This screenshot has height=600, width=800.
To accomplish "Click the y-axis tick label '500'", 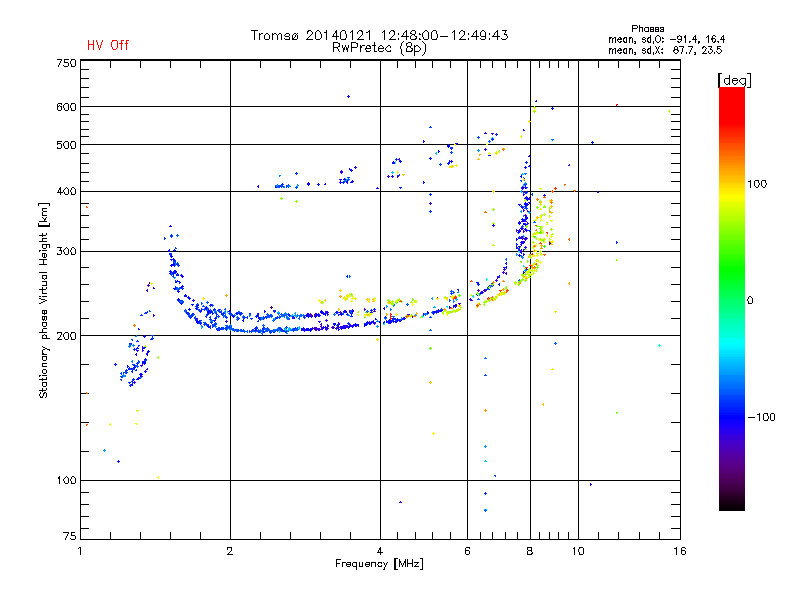I will [x=66, y=145].
